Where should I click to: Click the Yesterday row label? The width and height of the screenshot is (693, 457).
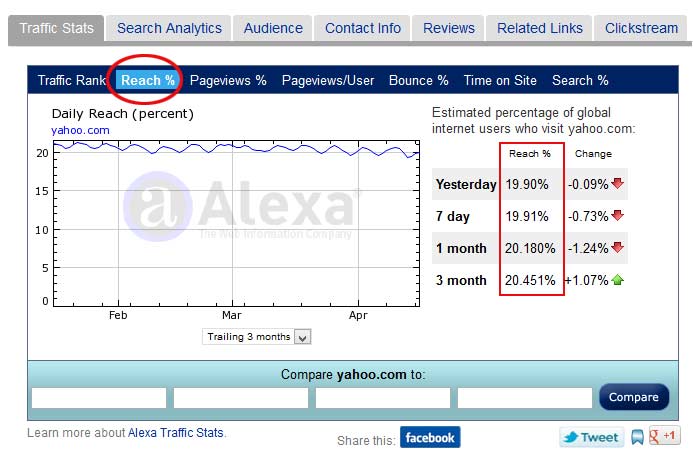tap(466, 184)
